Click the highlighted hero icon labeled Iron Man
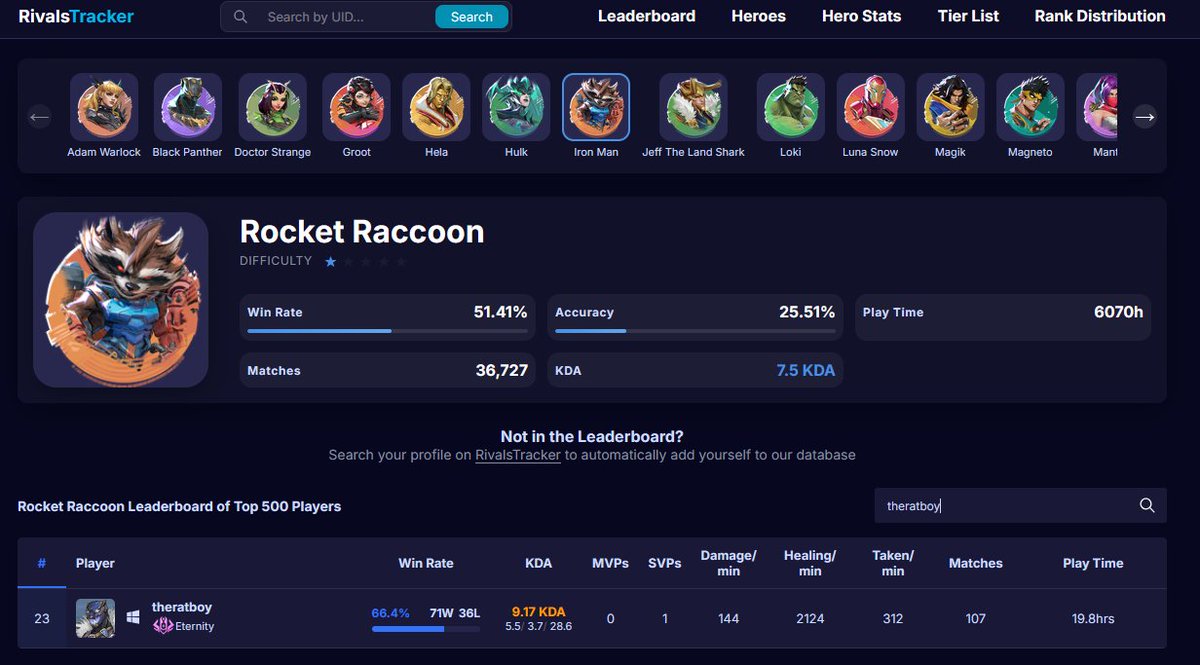The image size is (1200, 665). 596,107
